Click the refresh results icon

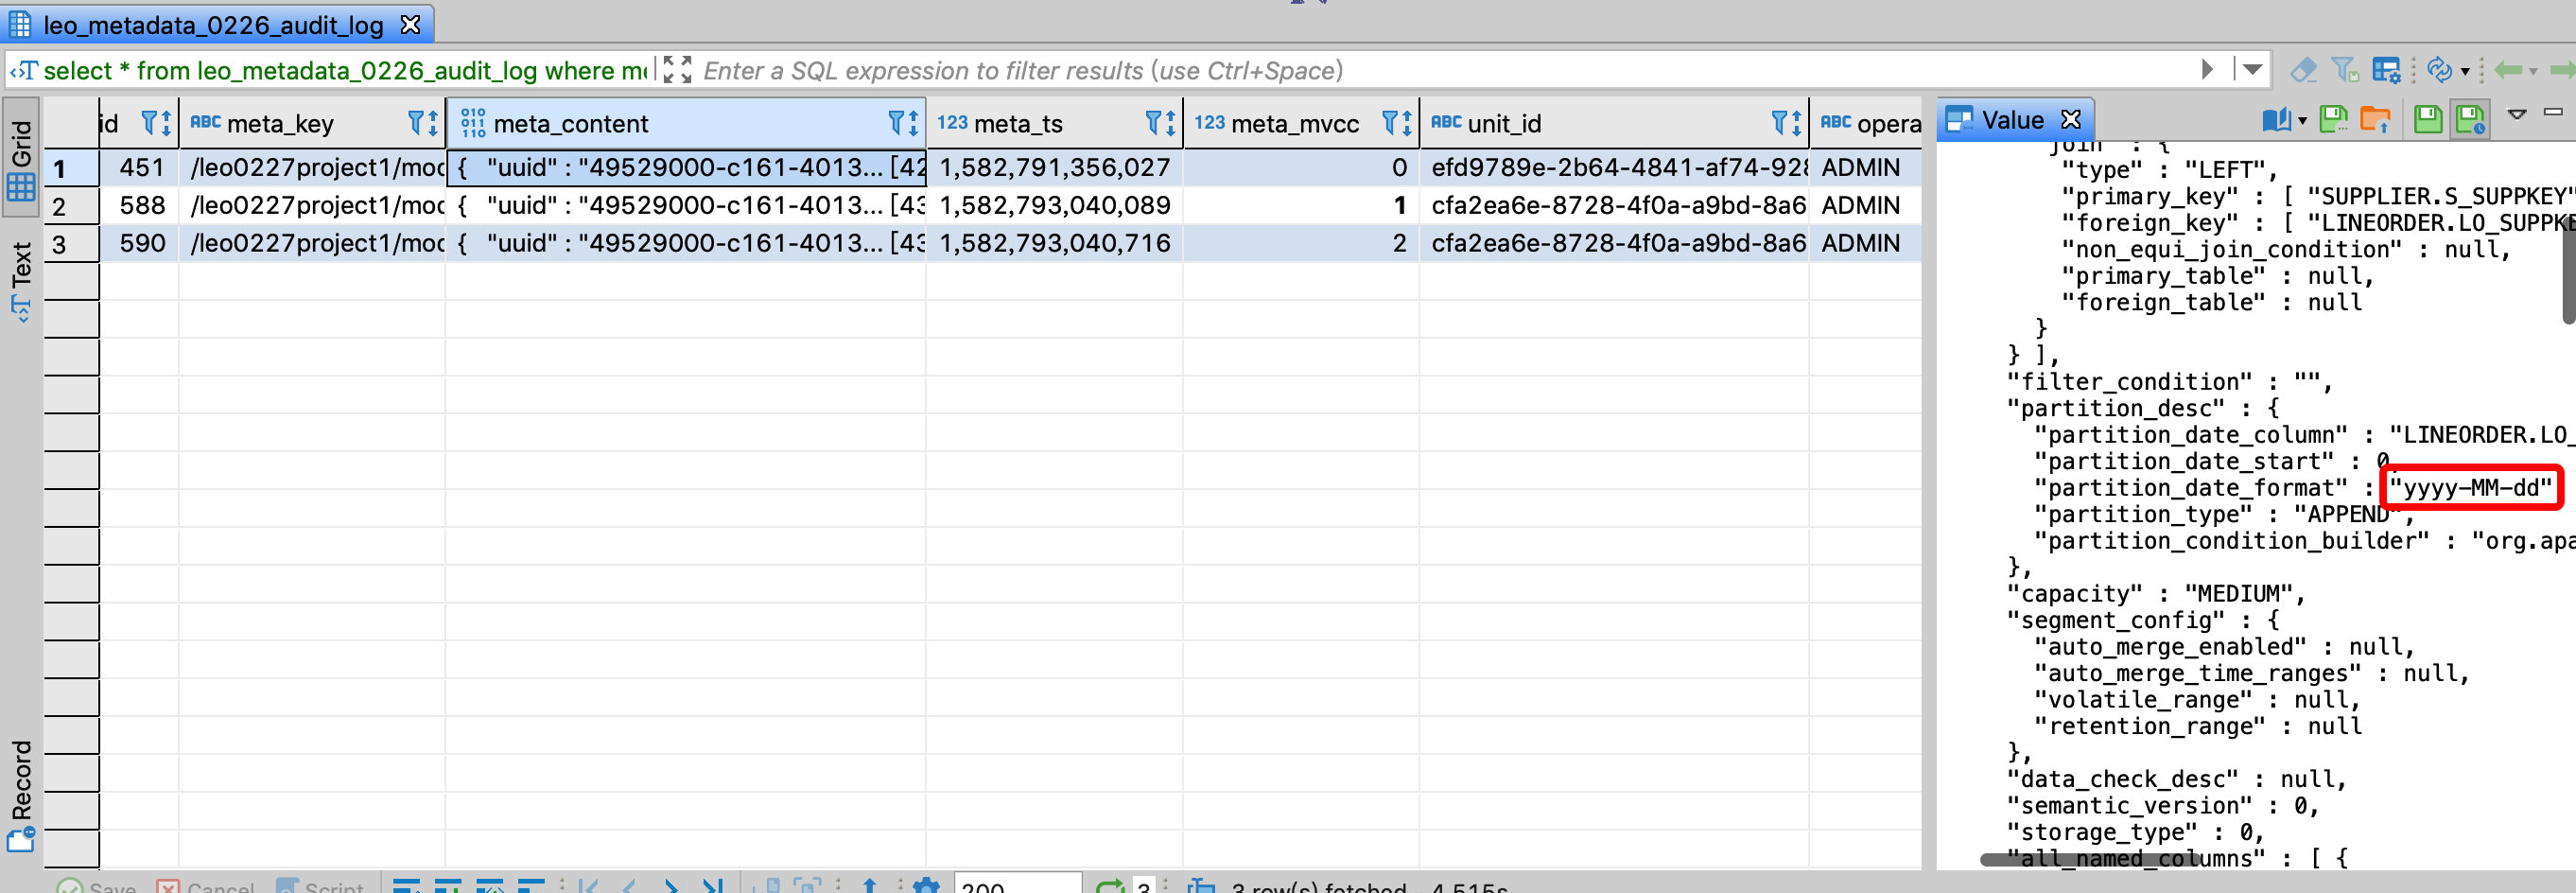click(x=2438, y=70)
